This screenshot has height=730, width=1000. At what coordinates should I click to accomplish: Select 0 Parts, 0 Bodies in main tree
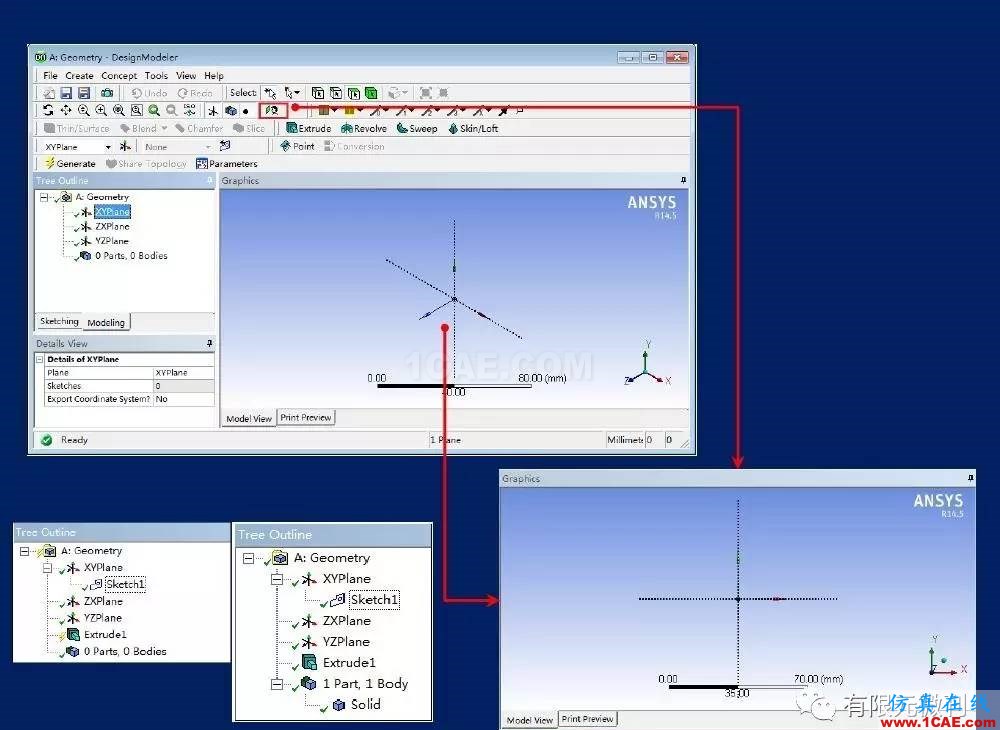click(x=131, y=256)
